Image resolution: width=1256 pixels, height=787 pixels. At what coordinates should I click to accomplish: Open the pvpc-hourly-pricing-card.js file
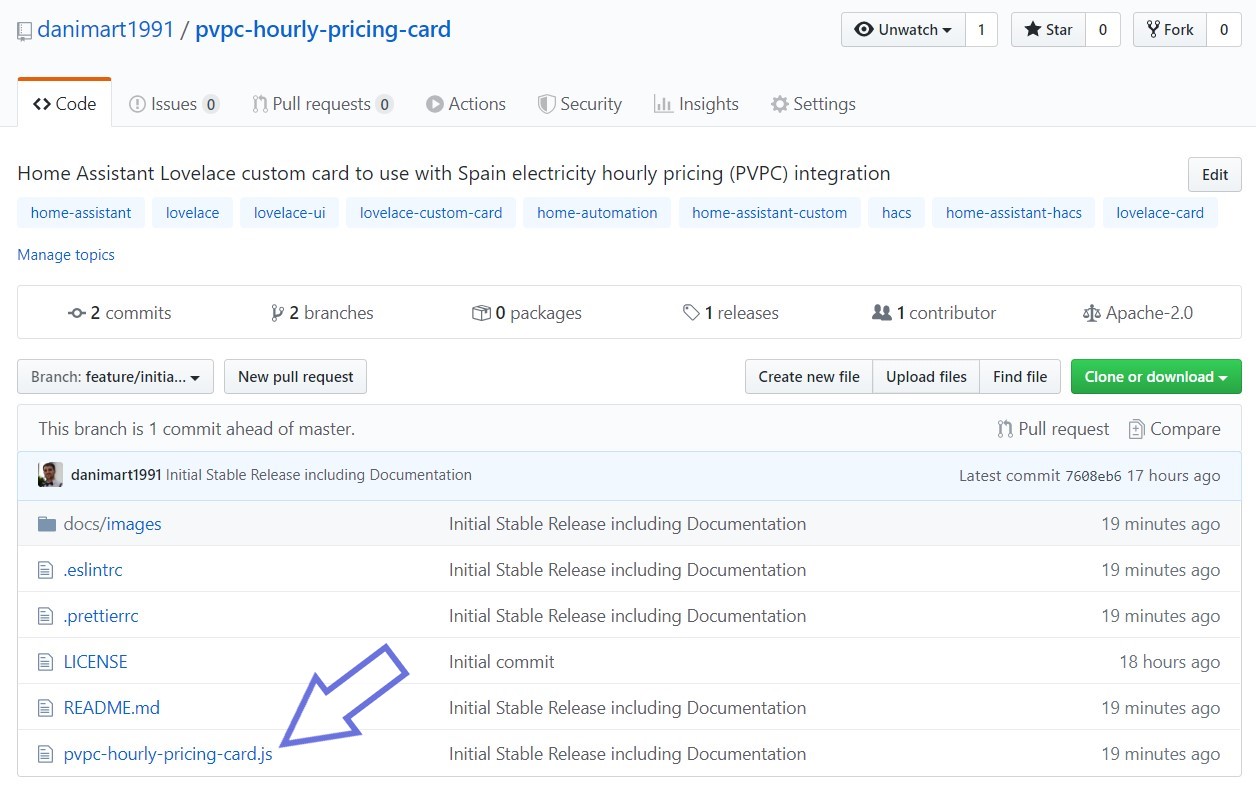pos(168,754)
